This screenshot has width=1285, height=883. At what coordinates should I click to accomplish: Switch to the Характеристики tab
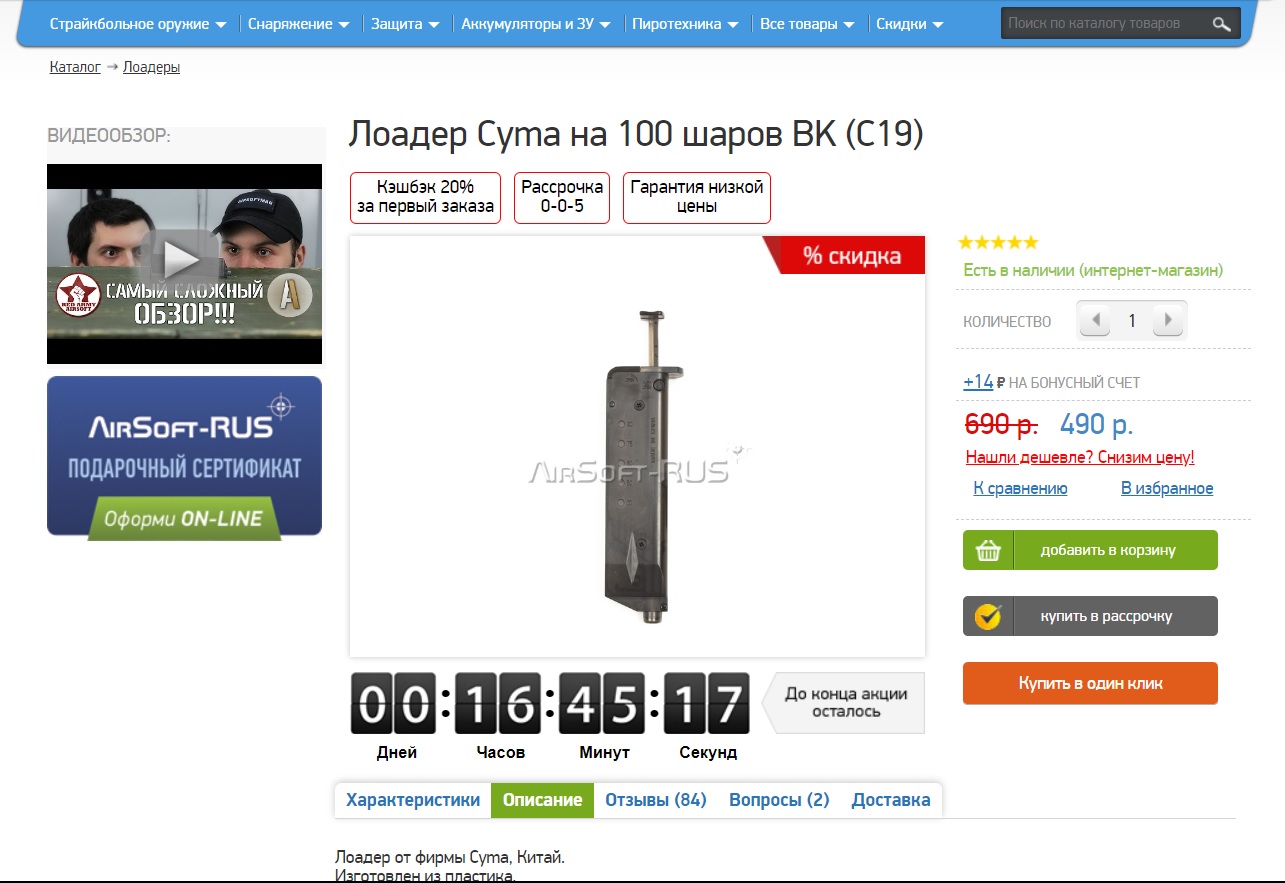pyautogui.click(x=413, y=800)
